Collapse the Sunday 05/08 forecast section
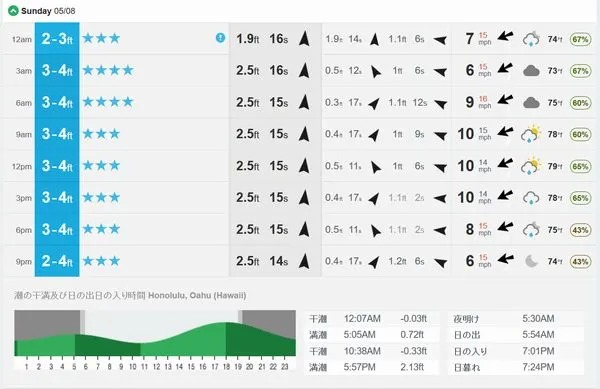Screen dimensions: 600x389 (13, 11)
